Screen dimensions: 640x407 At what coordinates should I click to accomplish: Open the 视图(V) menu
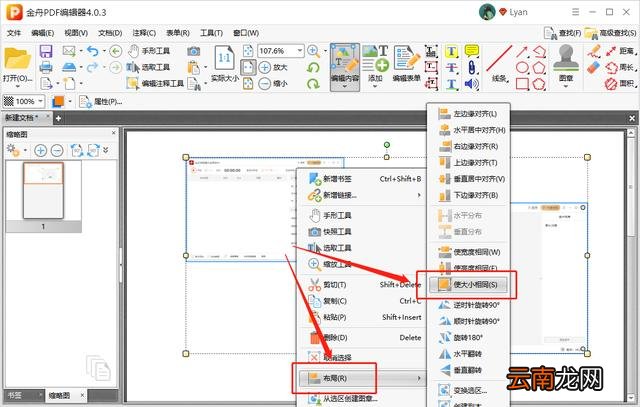click(76, 33)
